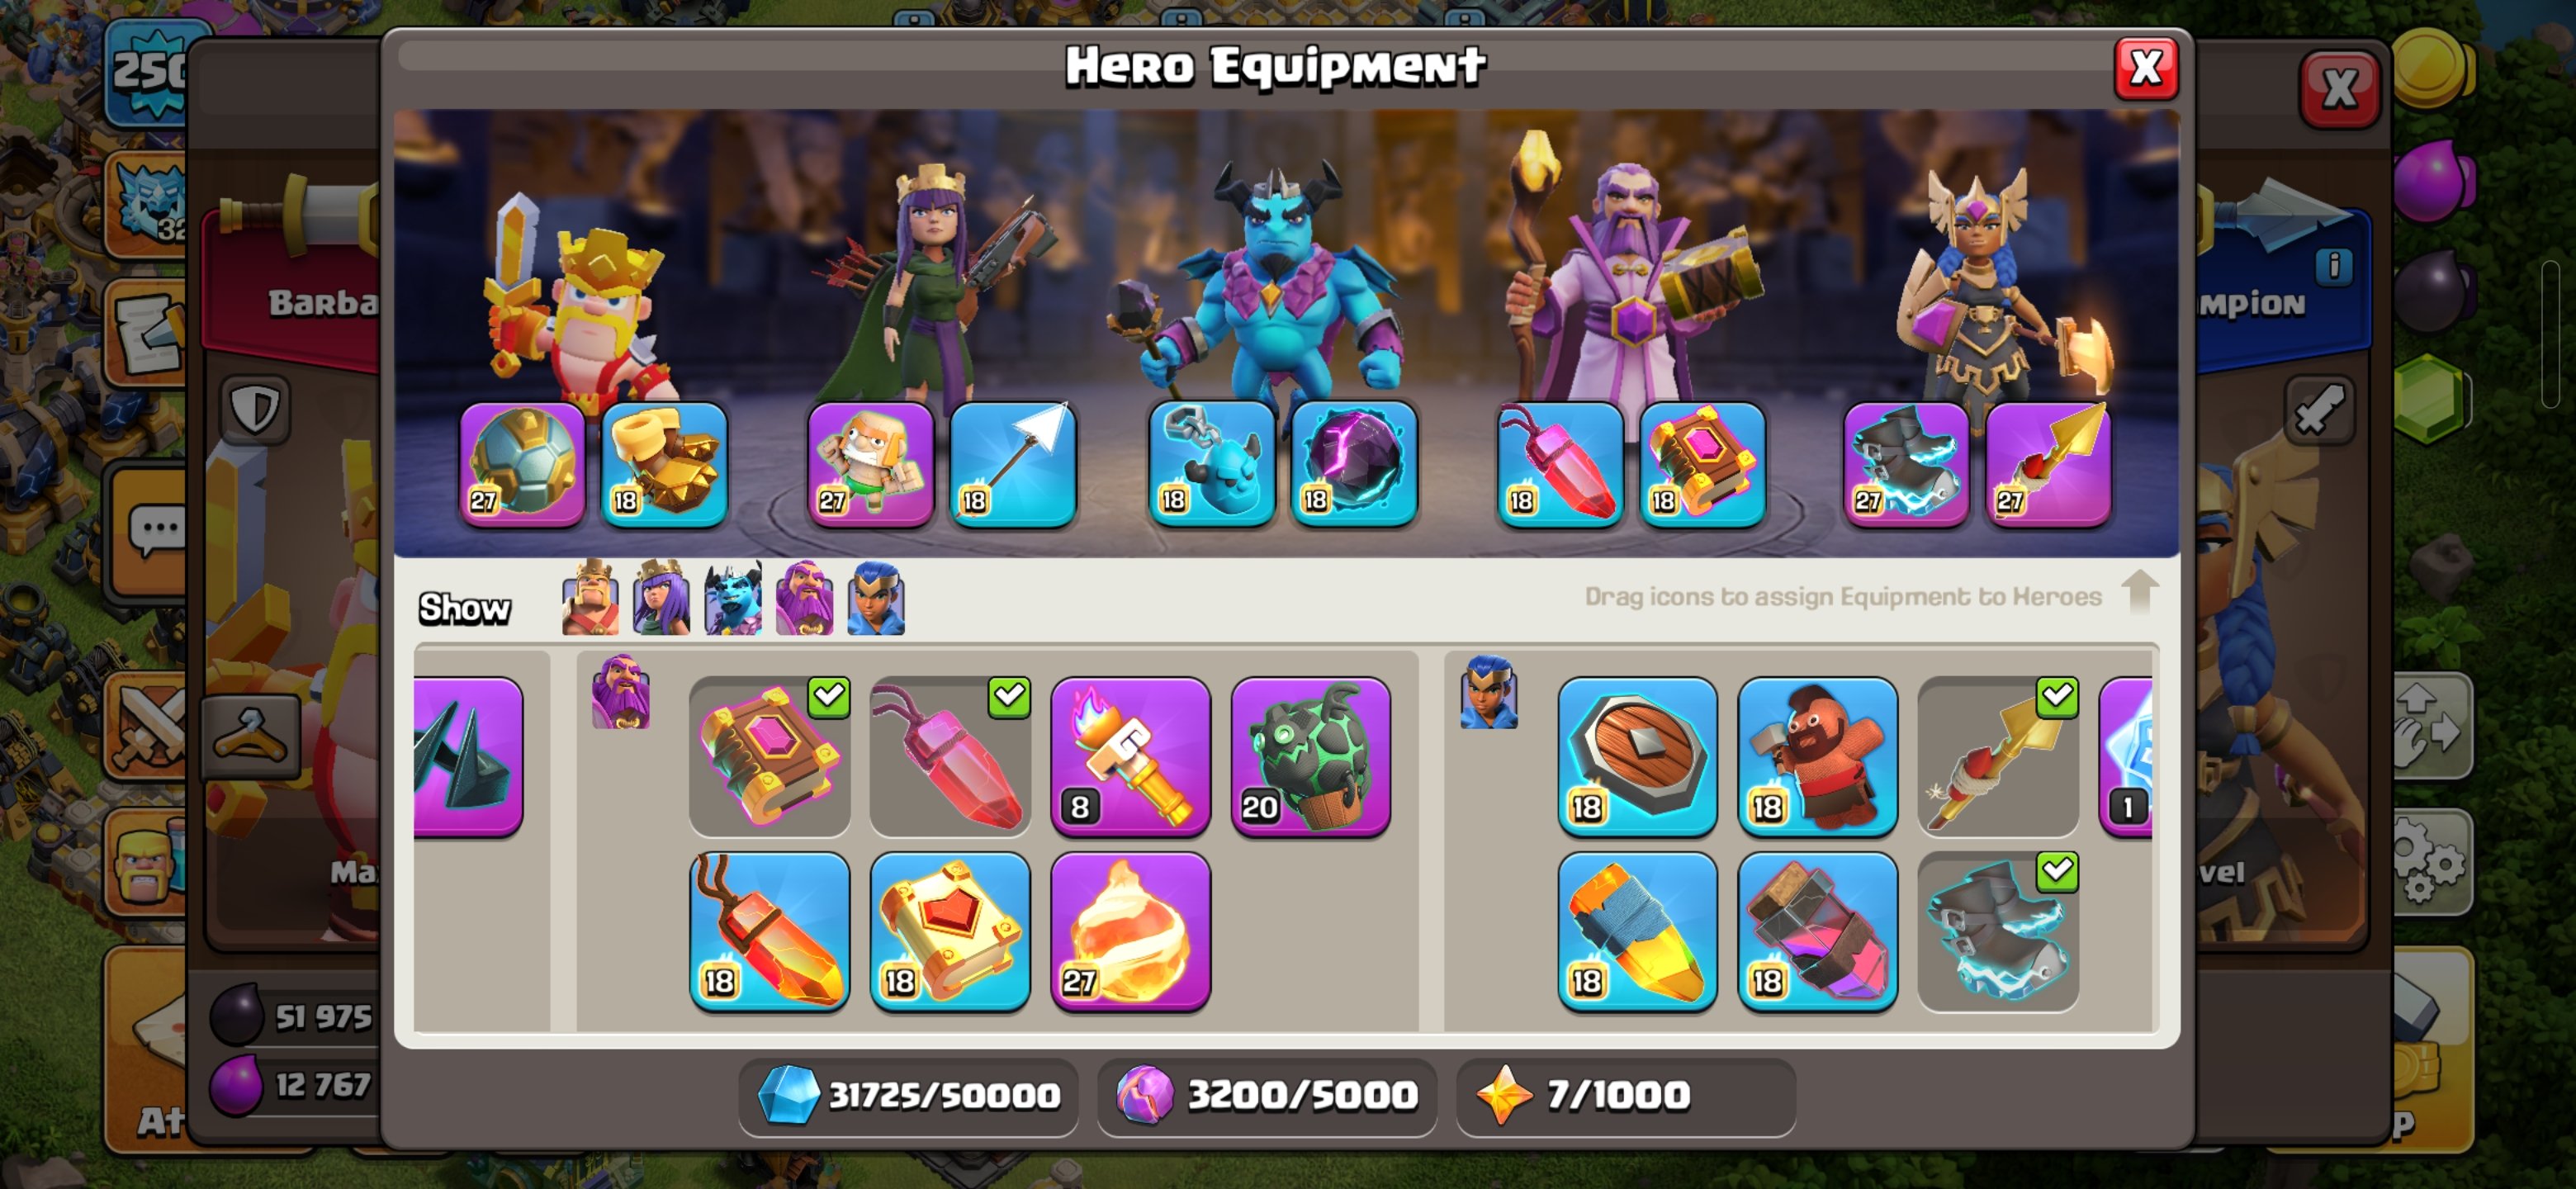Choose the level 27 fireball equipment

click(1130, 931)
